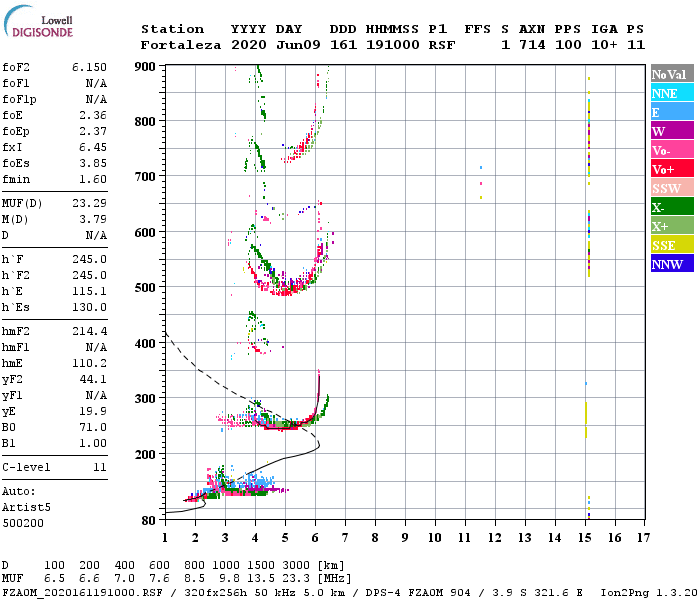This screenshot has width=700, height=600.
Task: Select the NNW blue legend swatch
Action: 672,263
